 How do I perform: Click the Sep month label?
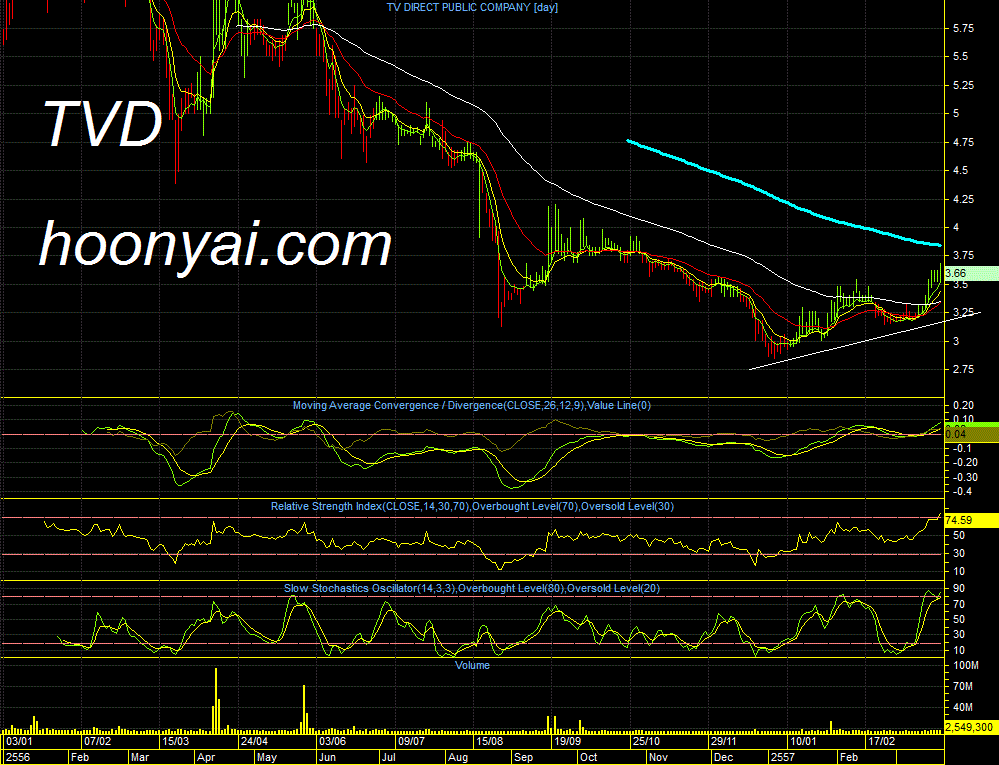click(x=523, y=757)
